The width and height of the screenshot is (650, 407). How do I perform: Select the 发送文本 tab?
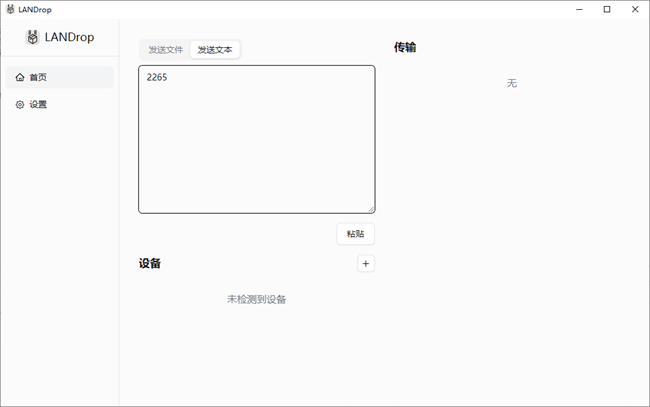point(215,50)
